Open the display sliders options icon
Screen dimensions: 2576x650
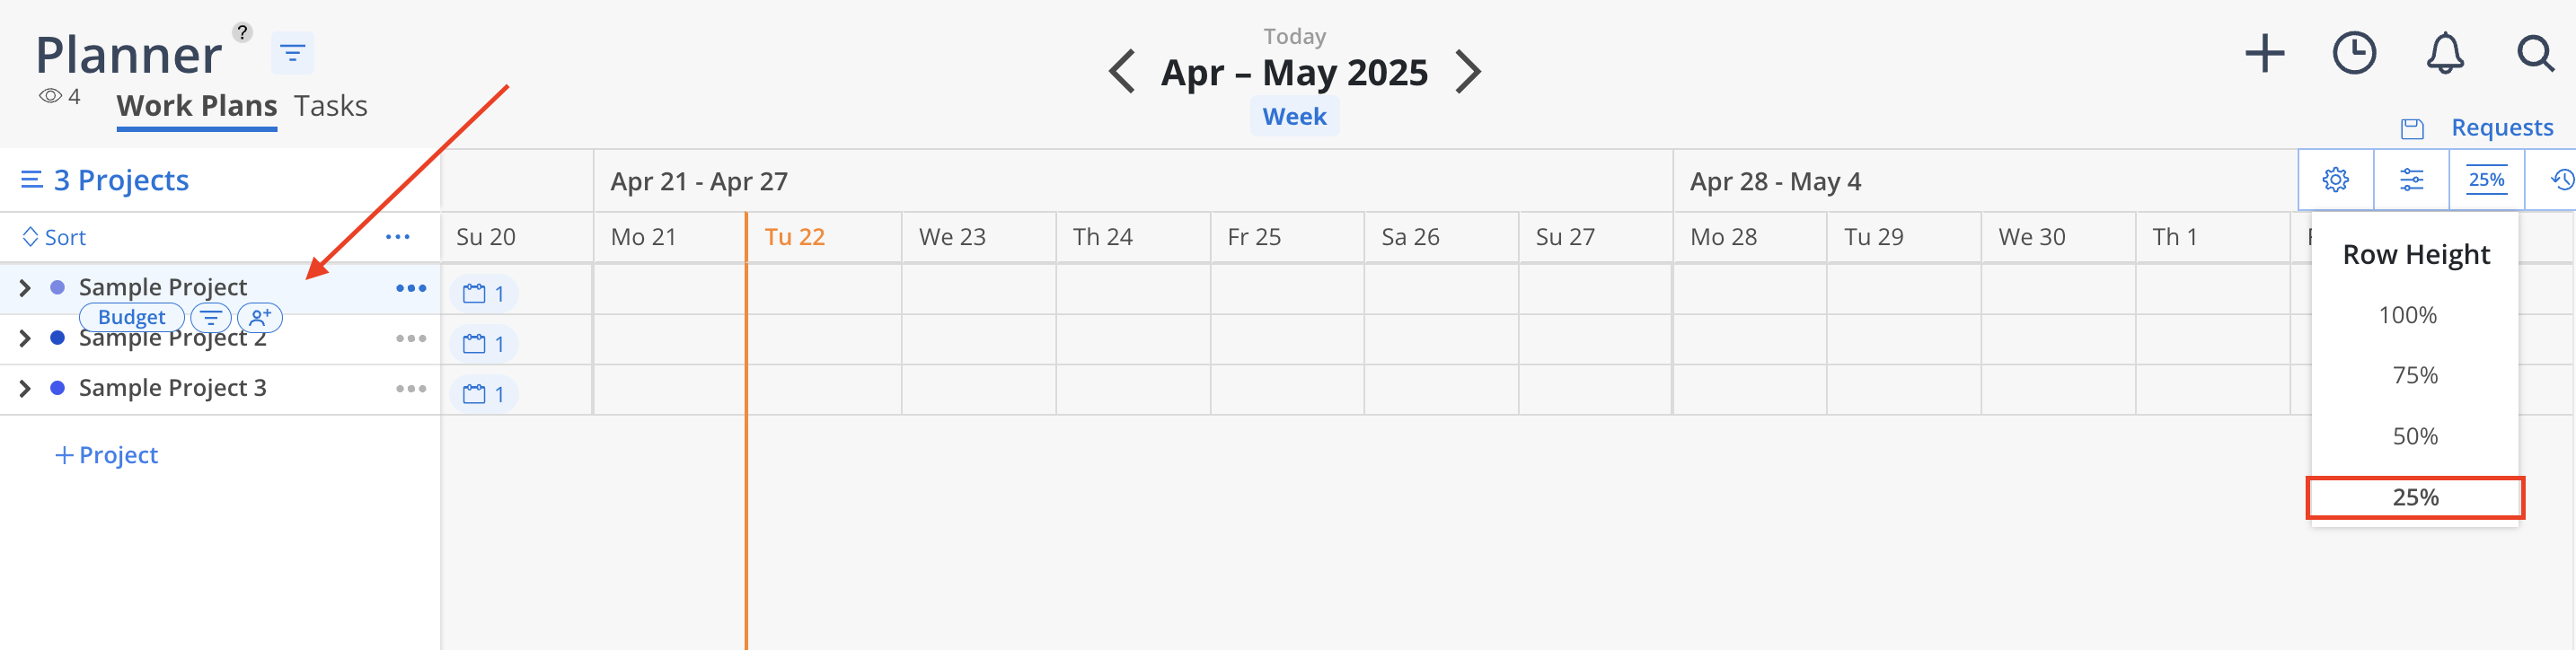tap(2411, 180)
